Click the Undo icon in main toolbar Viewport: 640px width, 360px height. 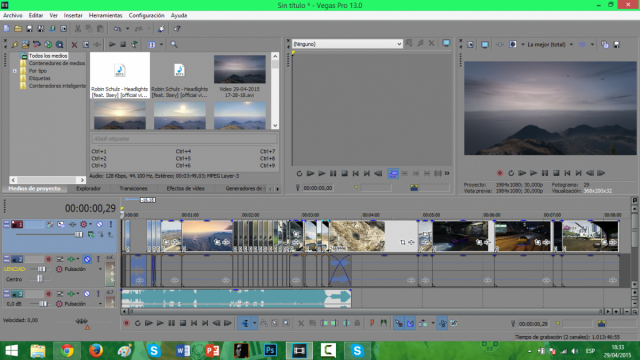118,29
